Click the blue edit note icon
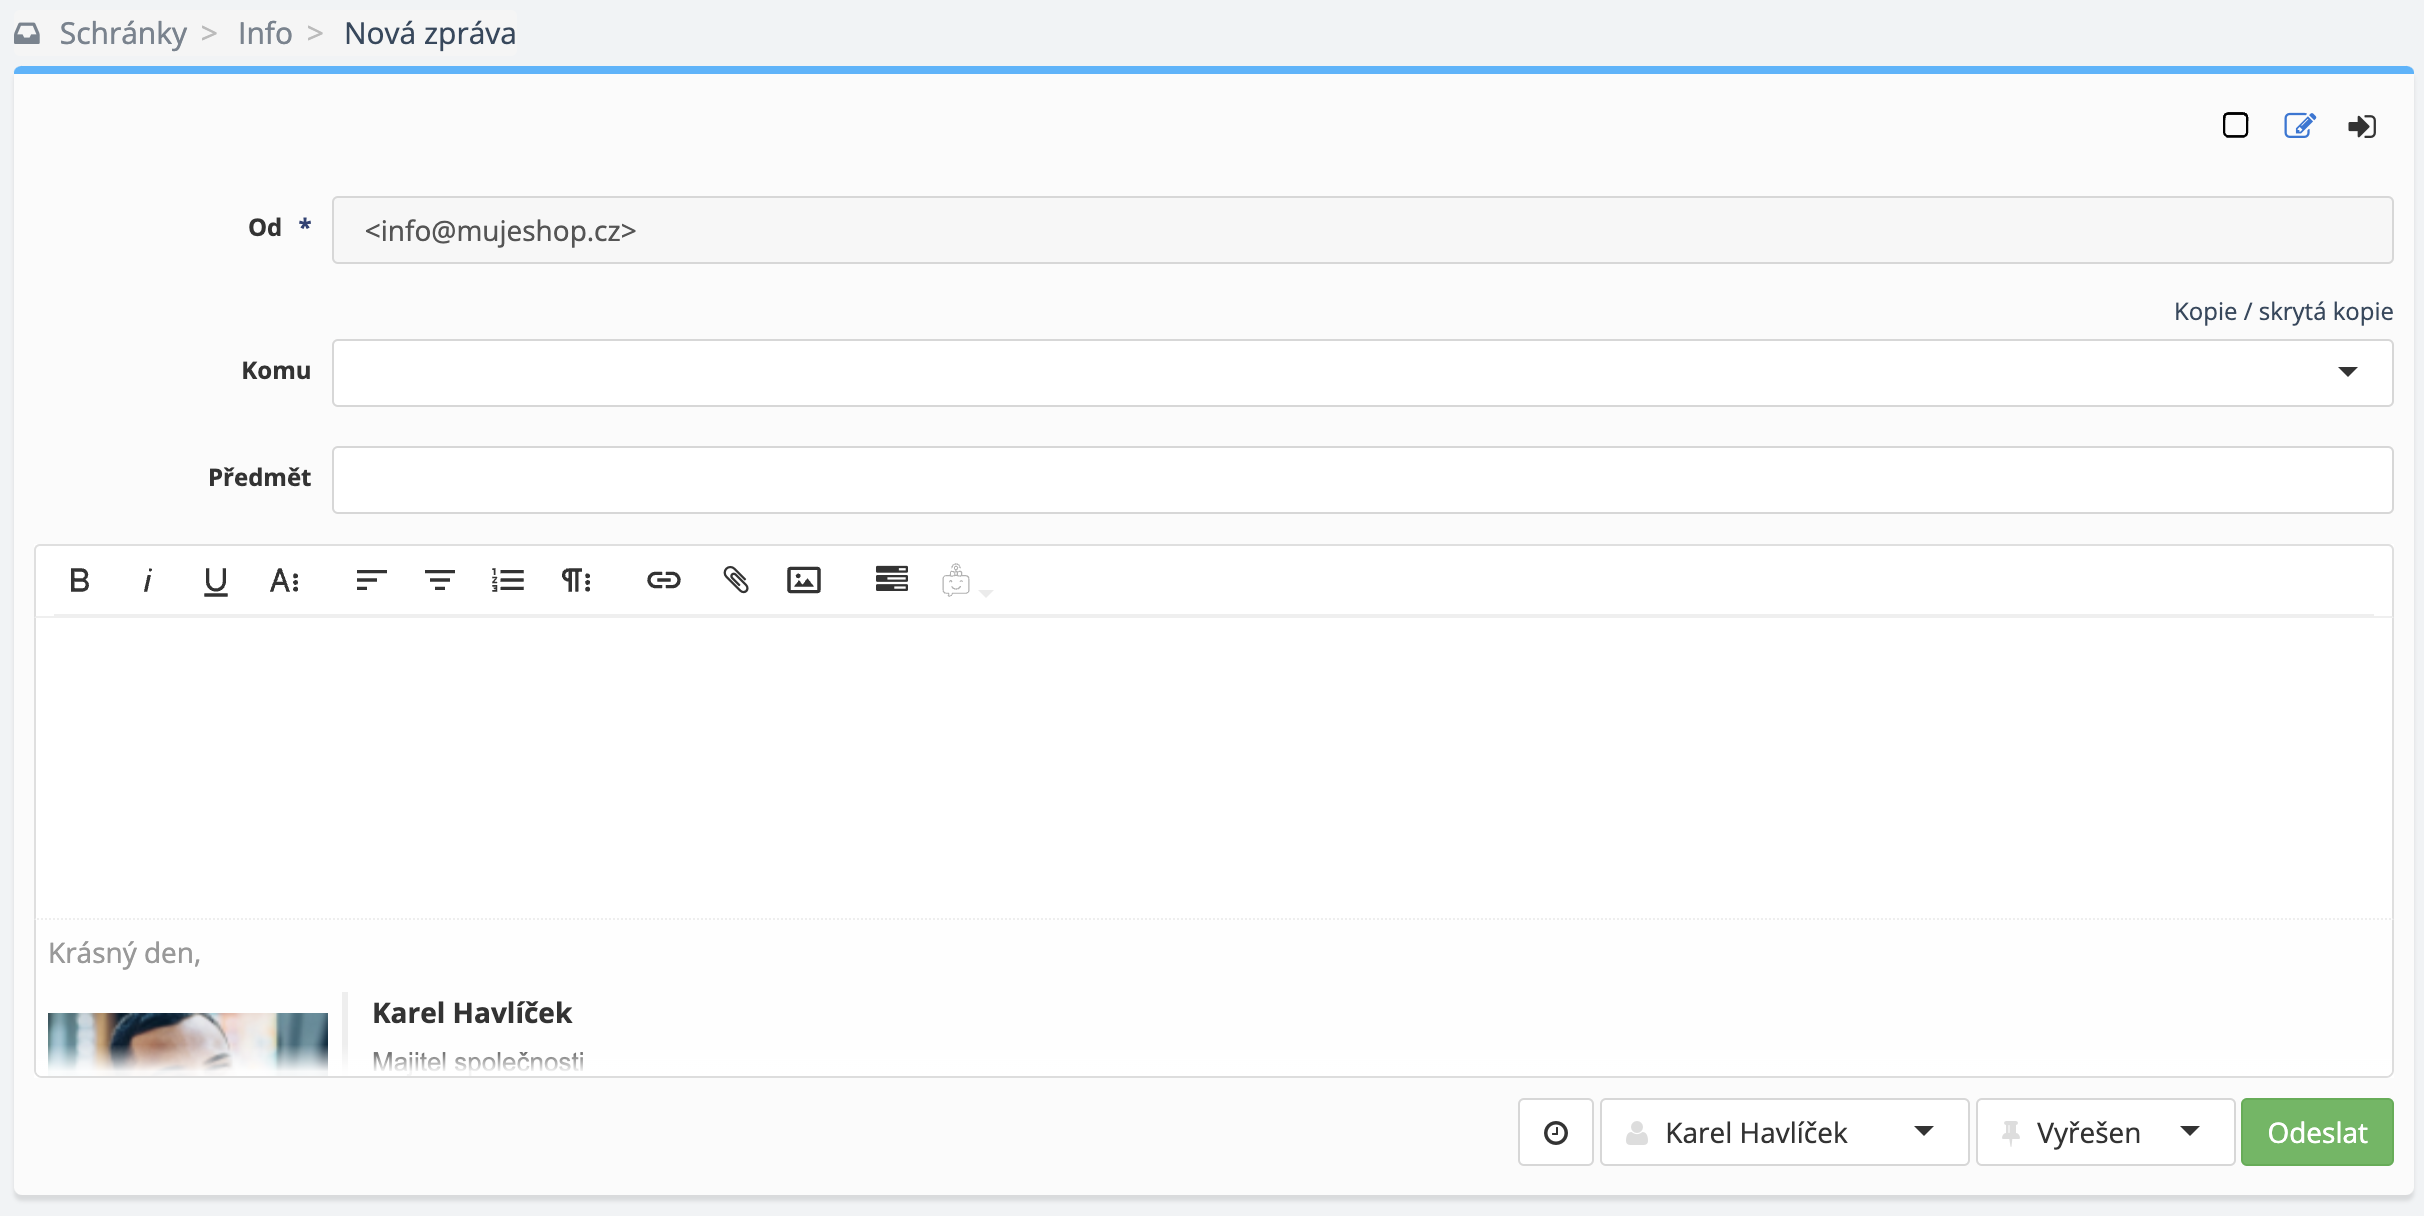Viewport: 2424px width, 1216px height. pyautogui.click(x=2299, y=125)
